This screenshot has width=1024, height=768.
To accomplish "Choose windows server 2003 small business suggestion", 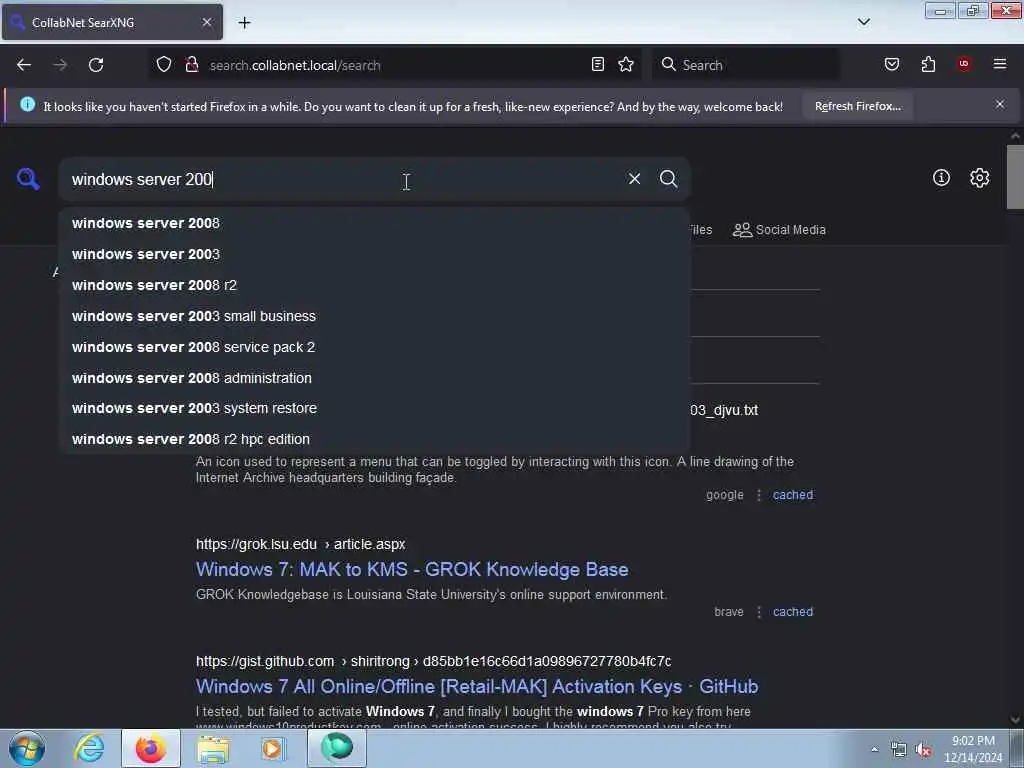I will click(374, 316).
